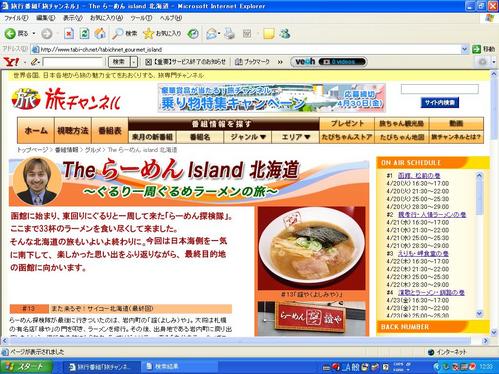Focus the Yahoo toolbar search field
499x374 pixels.
point(73,62)
